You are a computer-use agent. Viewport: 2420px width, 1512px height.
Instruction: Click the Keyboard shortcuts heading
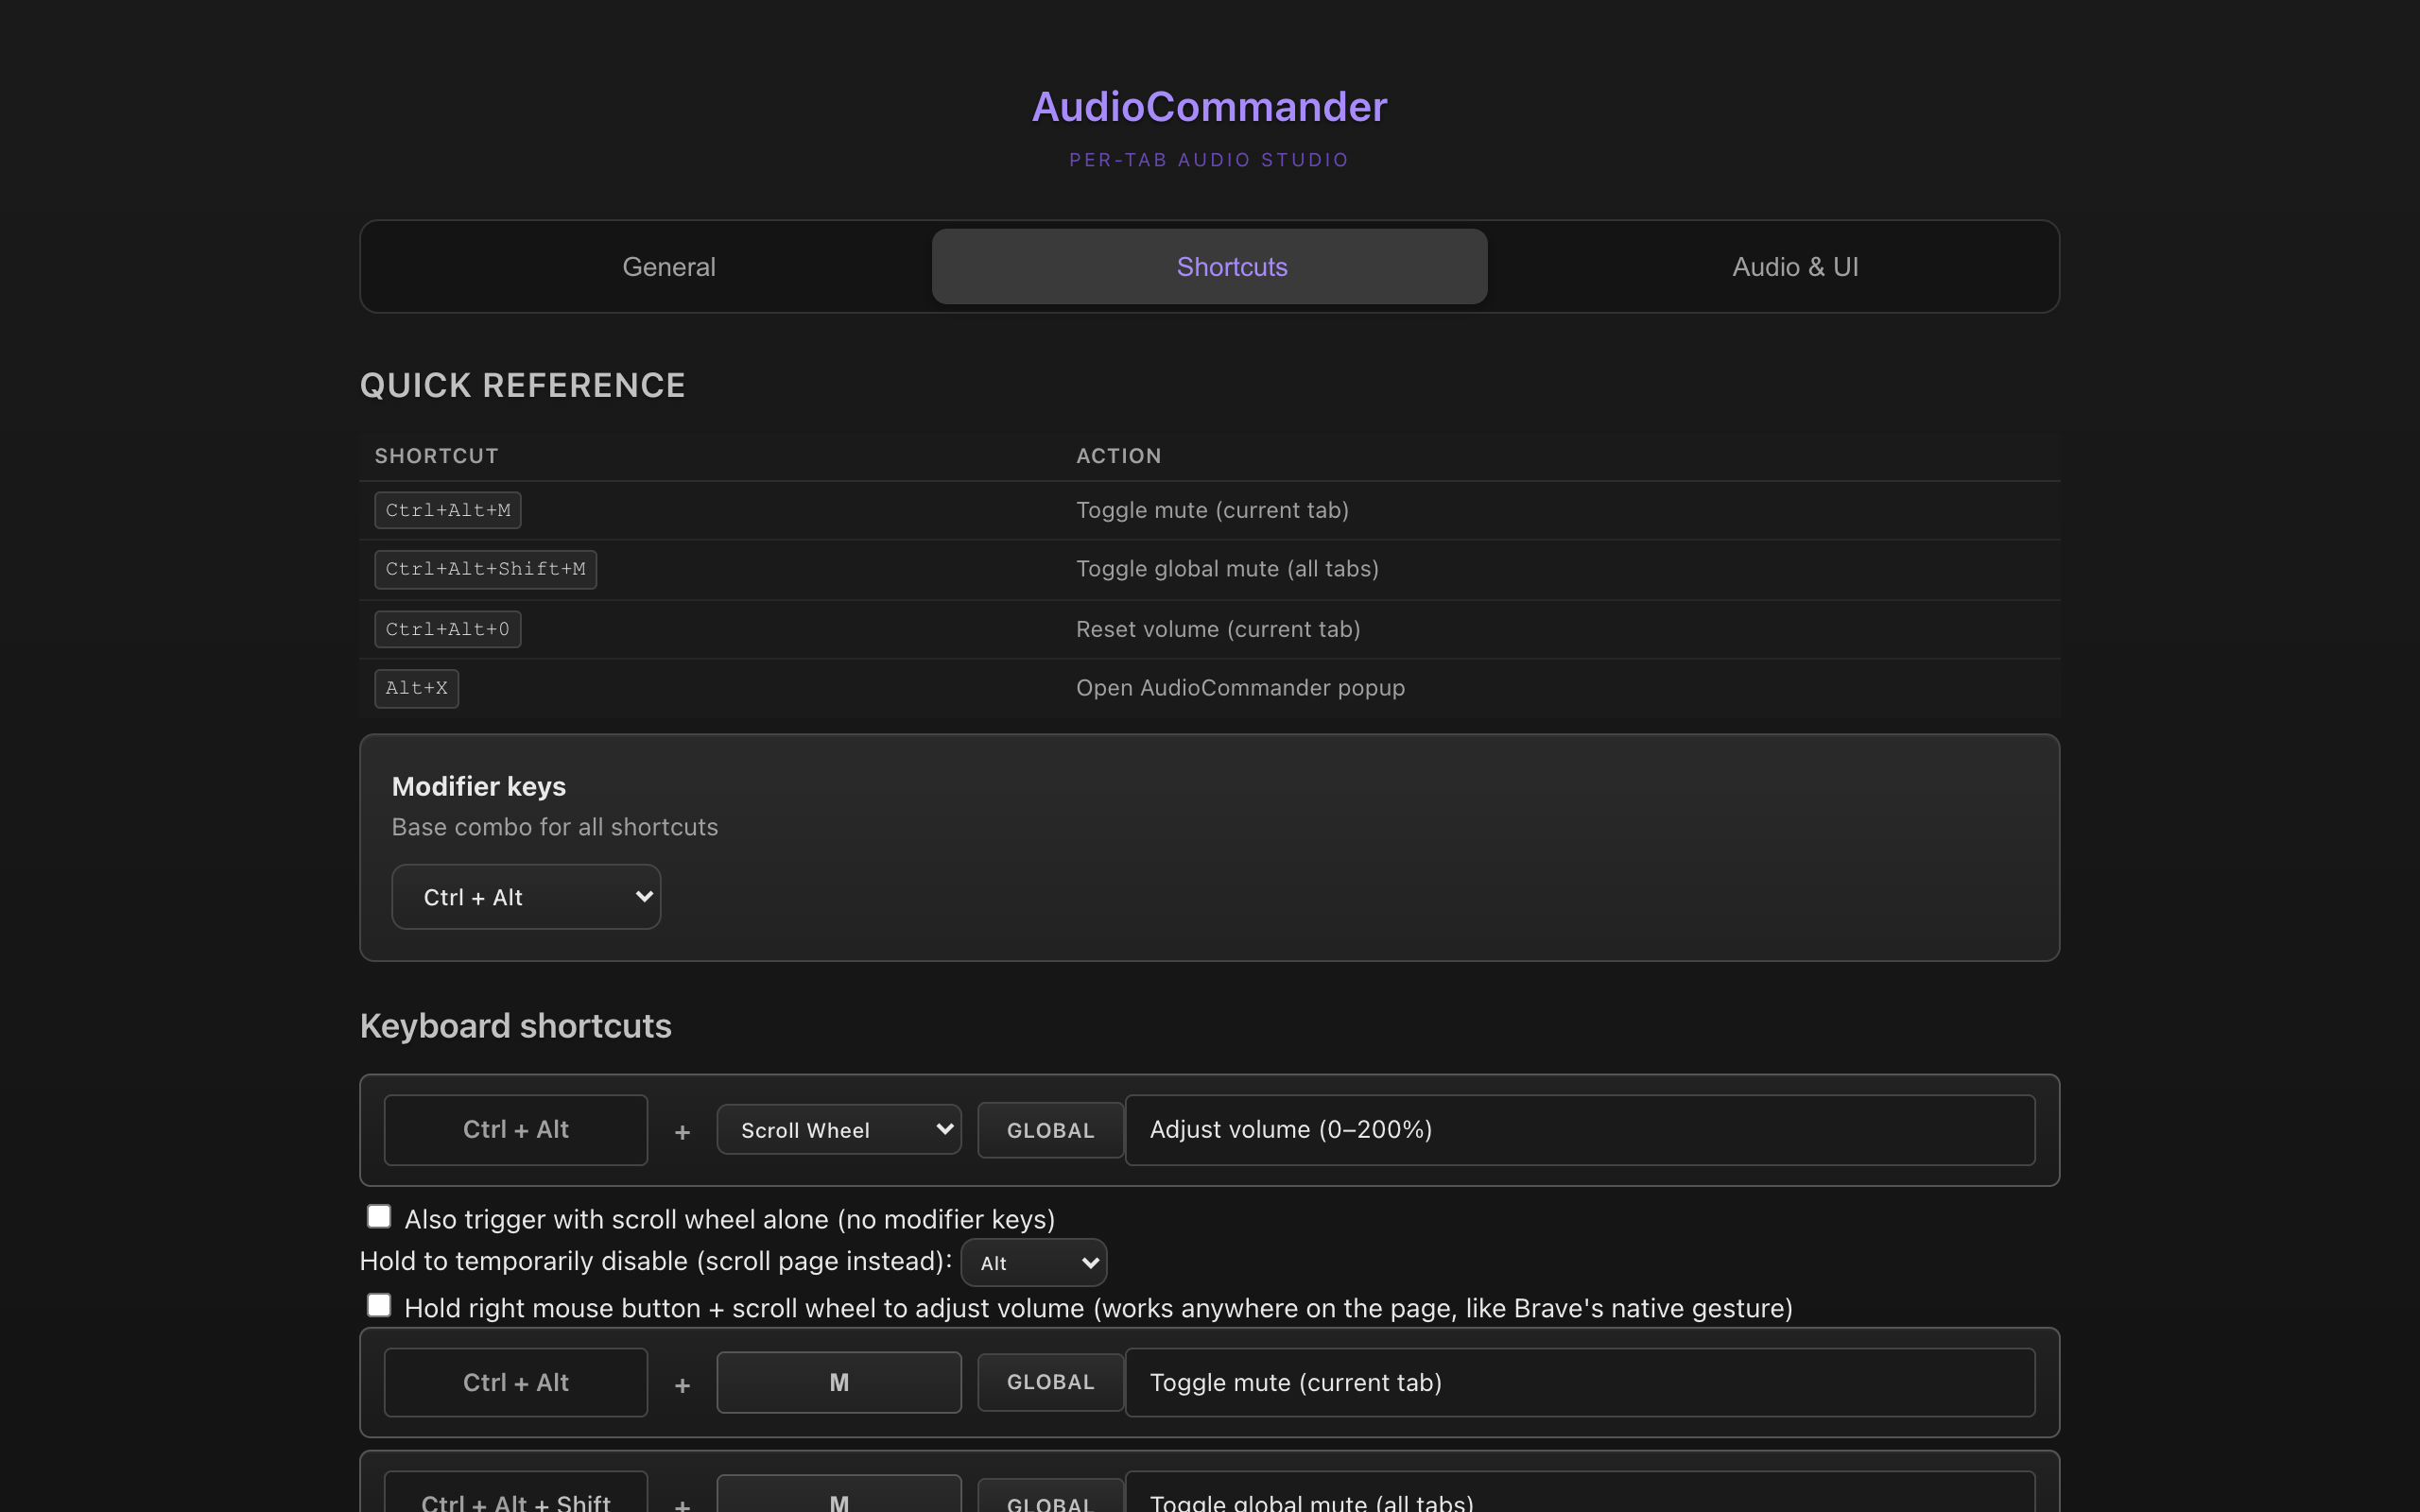coord(515,1026)
